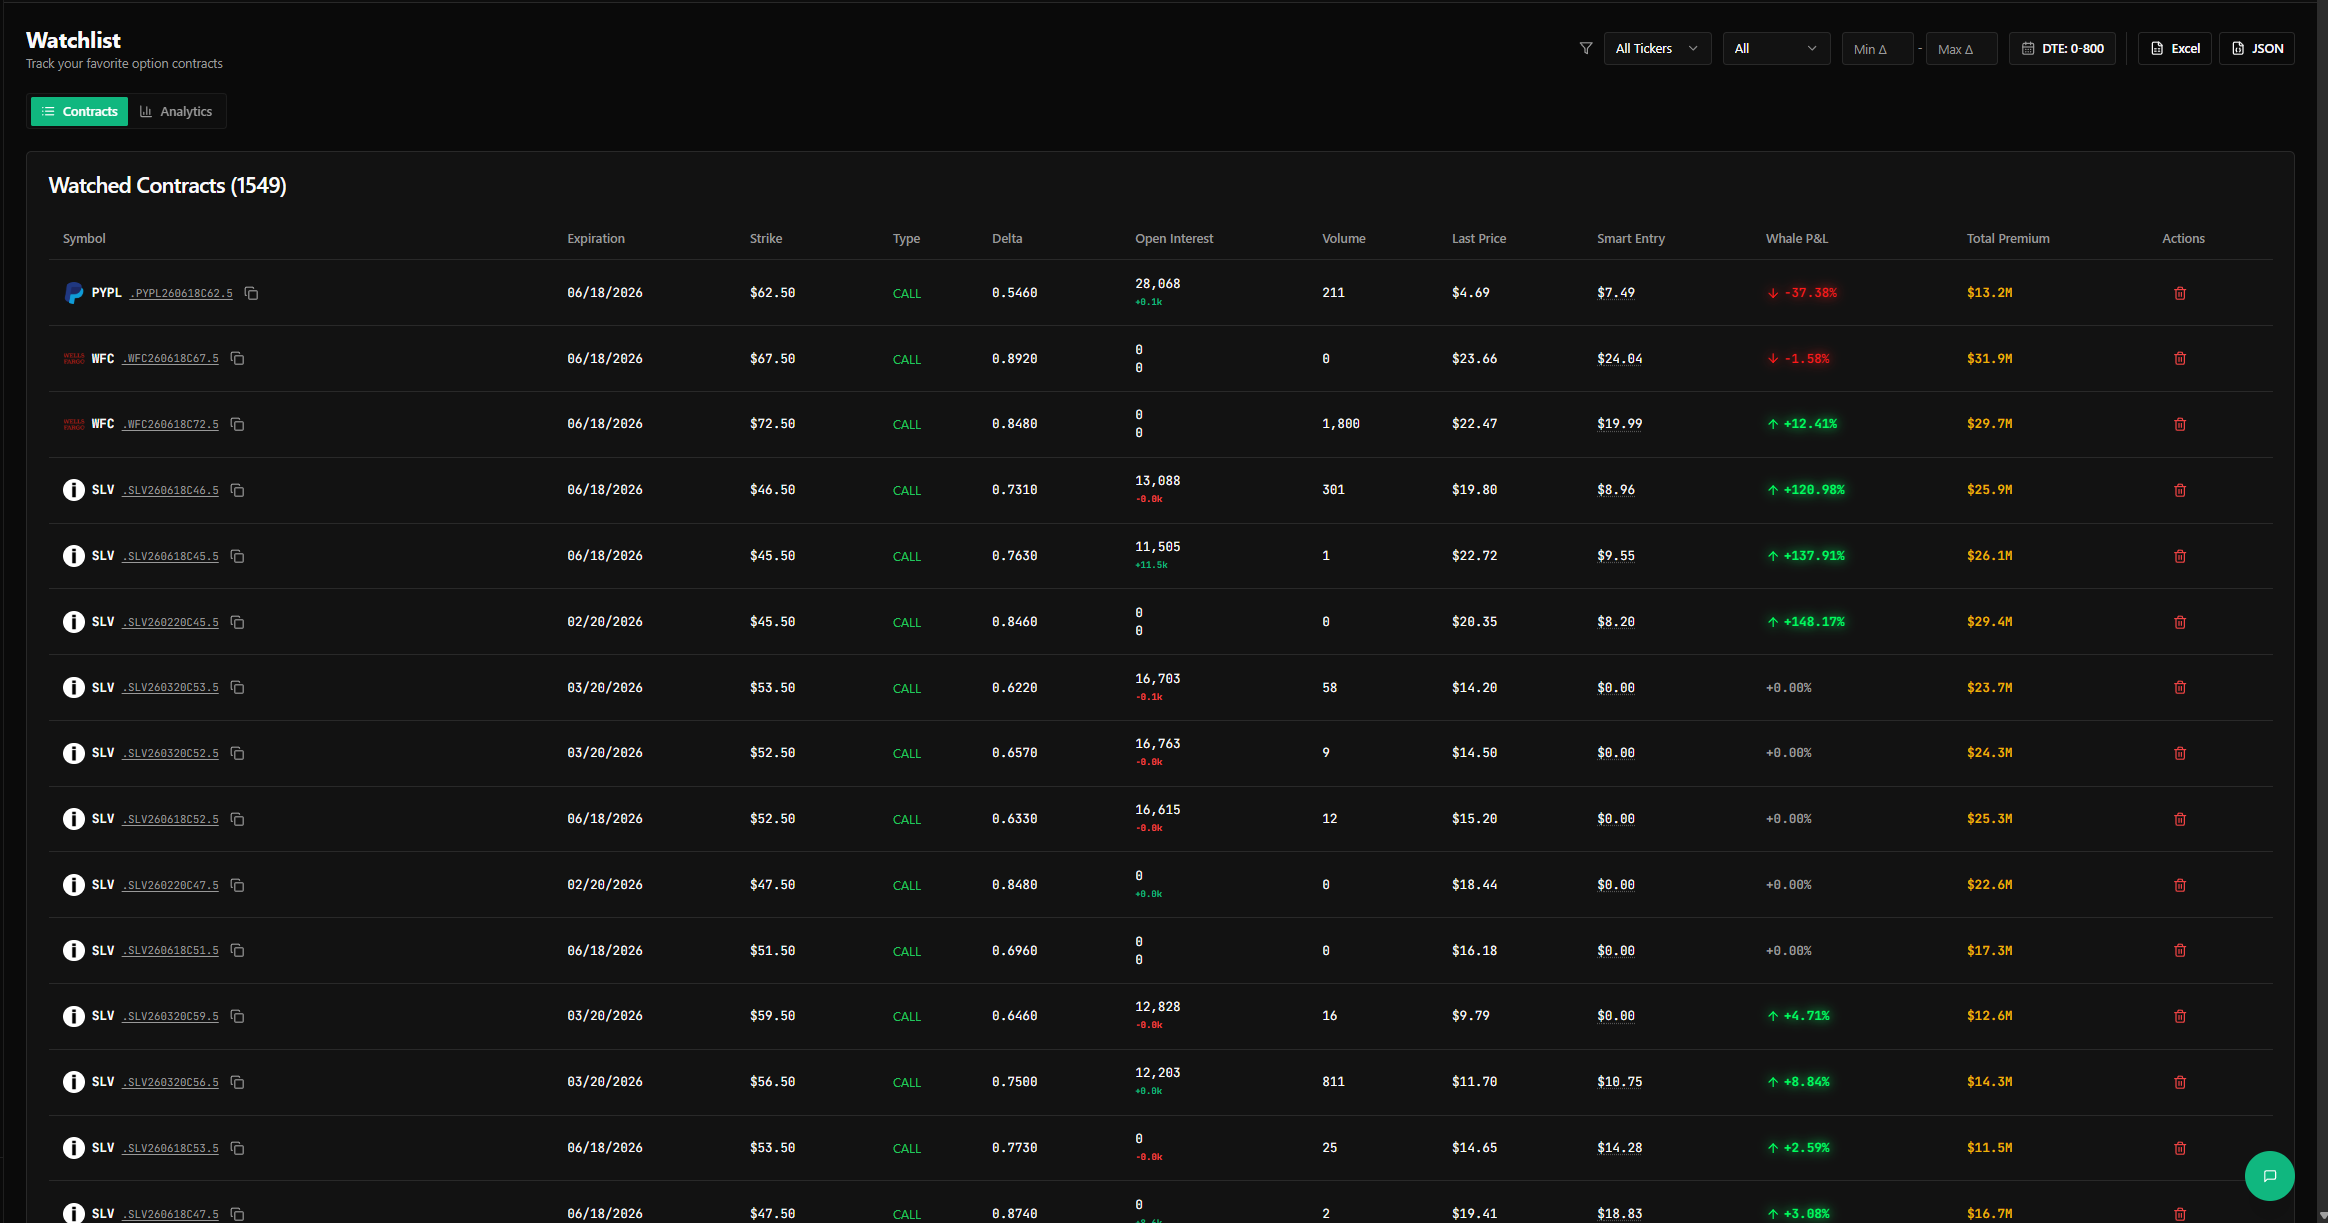Open the PYPL260618C62.5 contract link
2328x1223 pixels.
click(182, 293)
